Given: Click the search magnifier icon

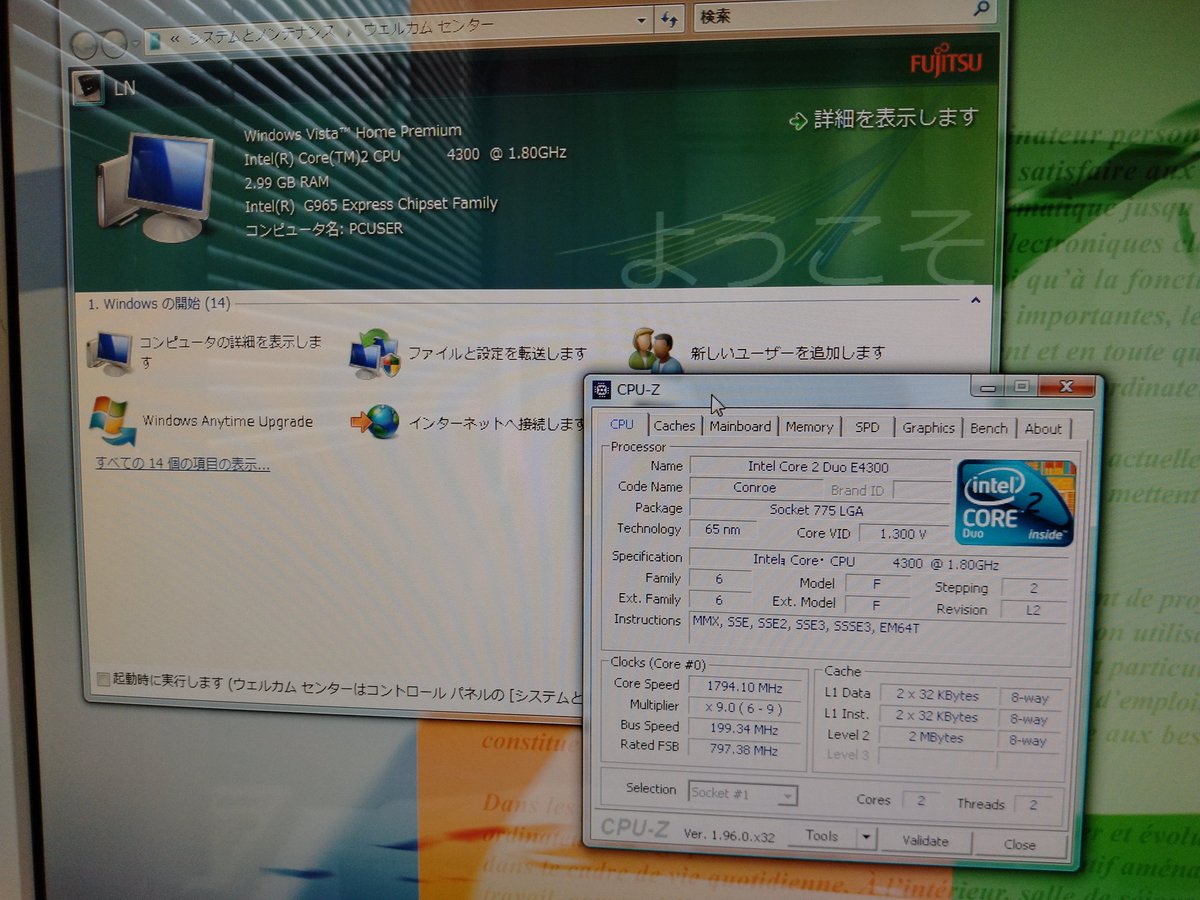Looking at the screenshot, I should click(981, 10).
